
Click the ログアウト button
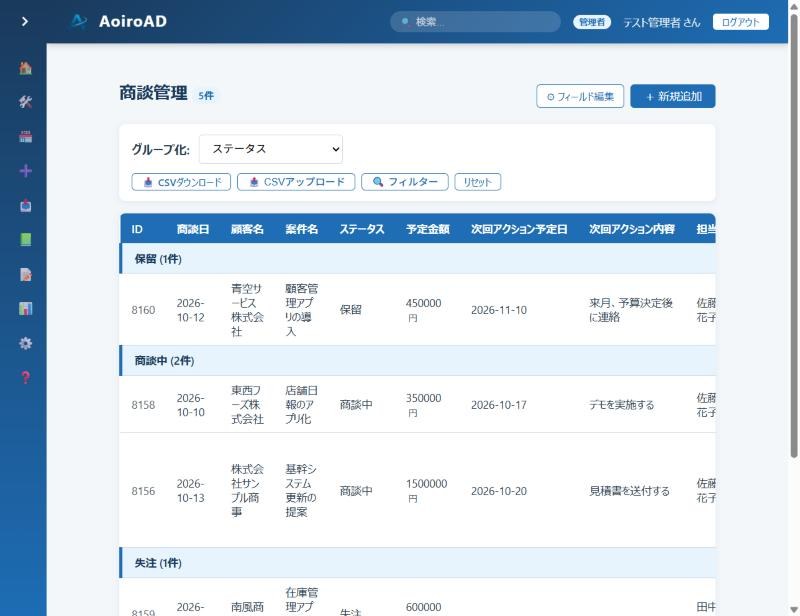pyautogui.click(x=740, y=22)
